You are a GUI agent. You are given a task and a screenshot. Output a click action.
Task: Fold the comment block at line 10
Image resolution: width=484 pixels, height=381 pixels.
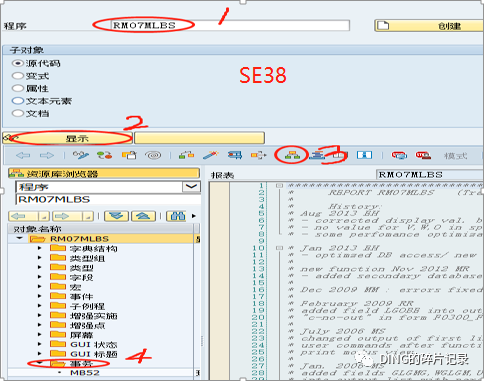pos(279,248)
